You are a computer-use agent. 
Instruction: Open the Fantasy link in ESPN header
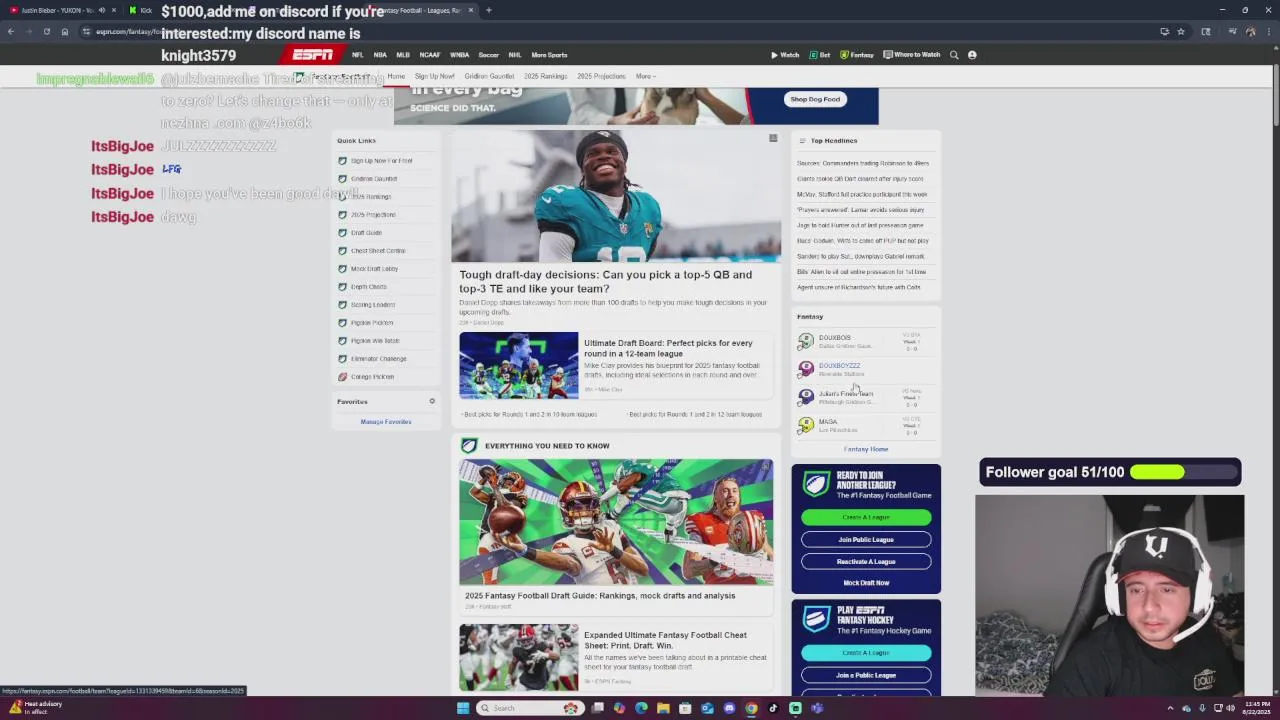click(x=857, y=55)
